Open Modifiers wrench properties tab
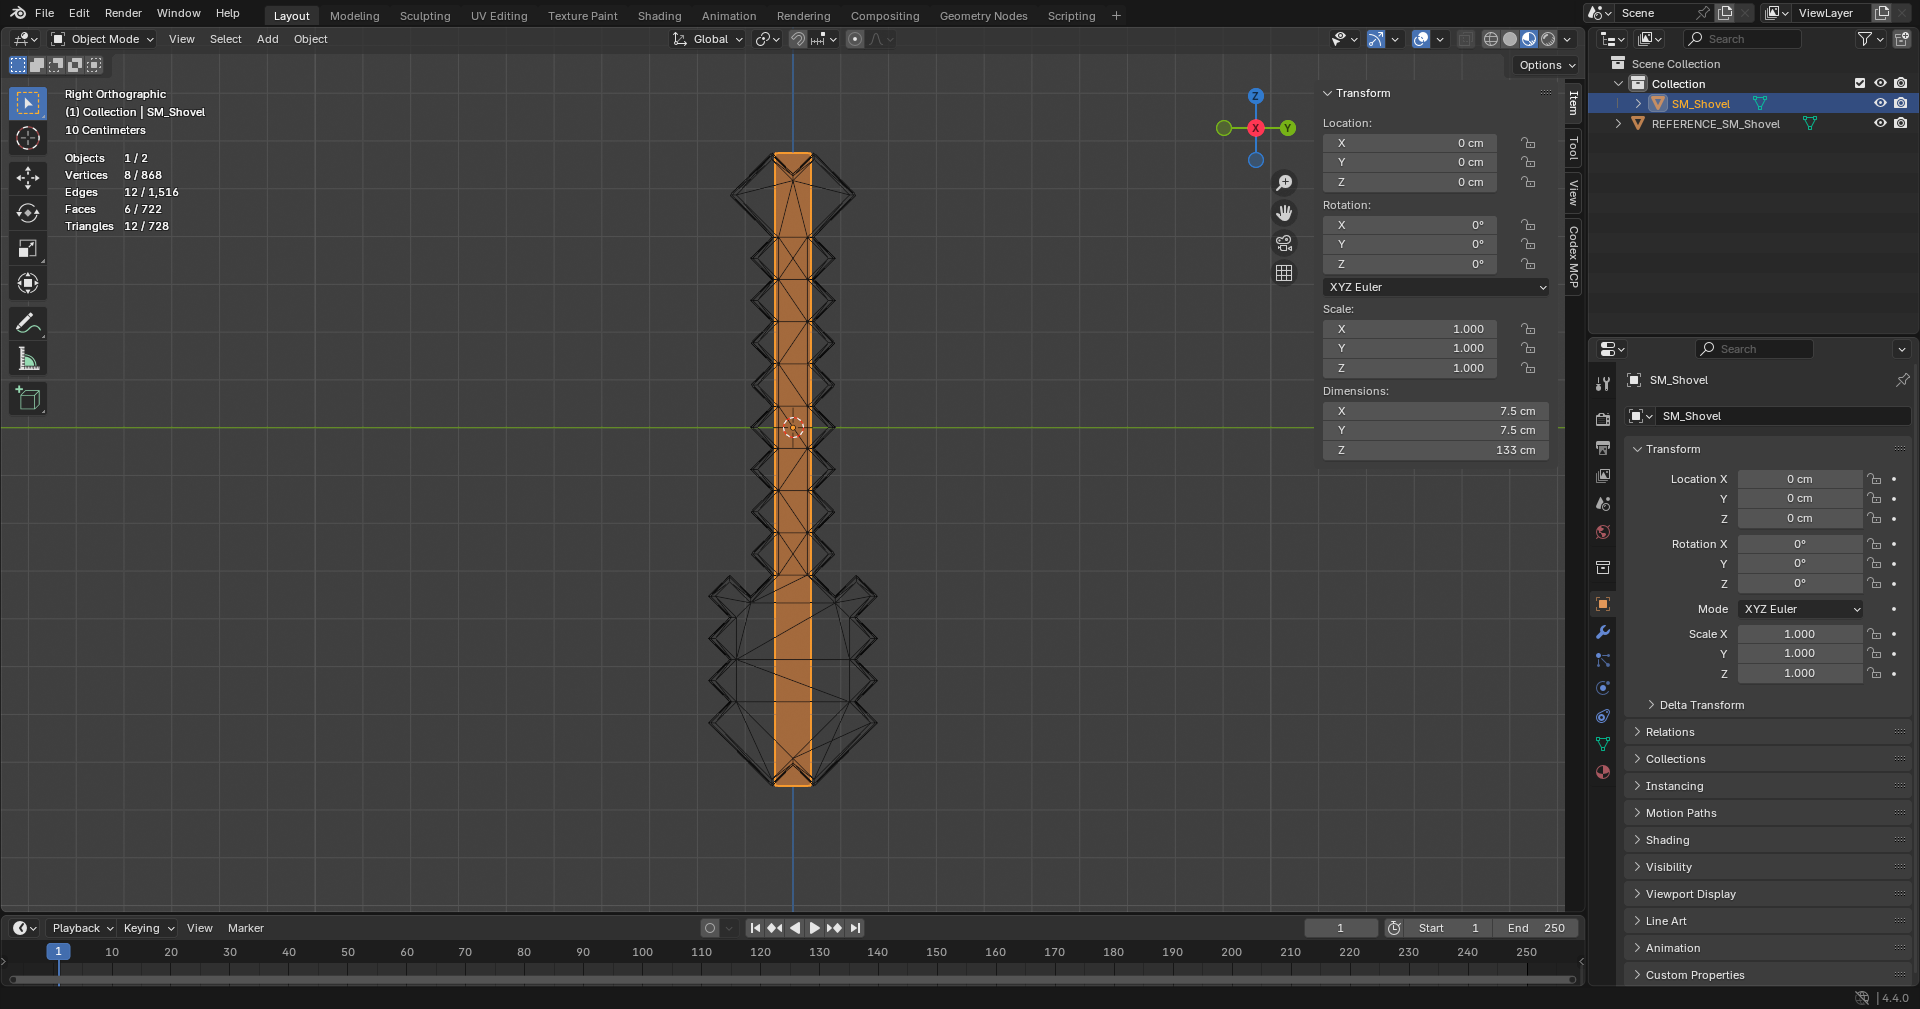 point(1603,632)
